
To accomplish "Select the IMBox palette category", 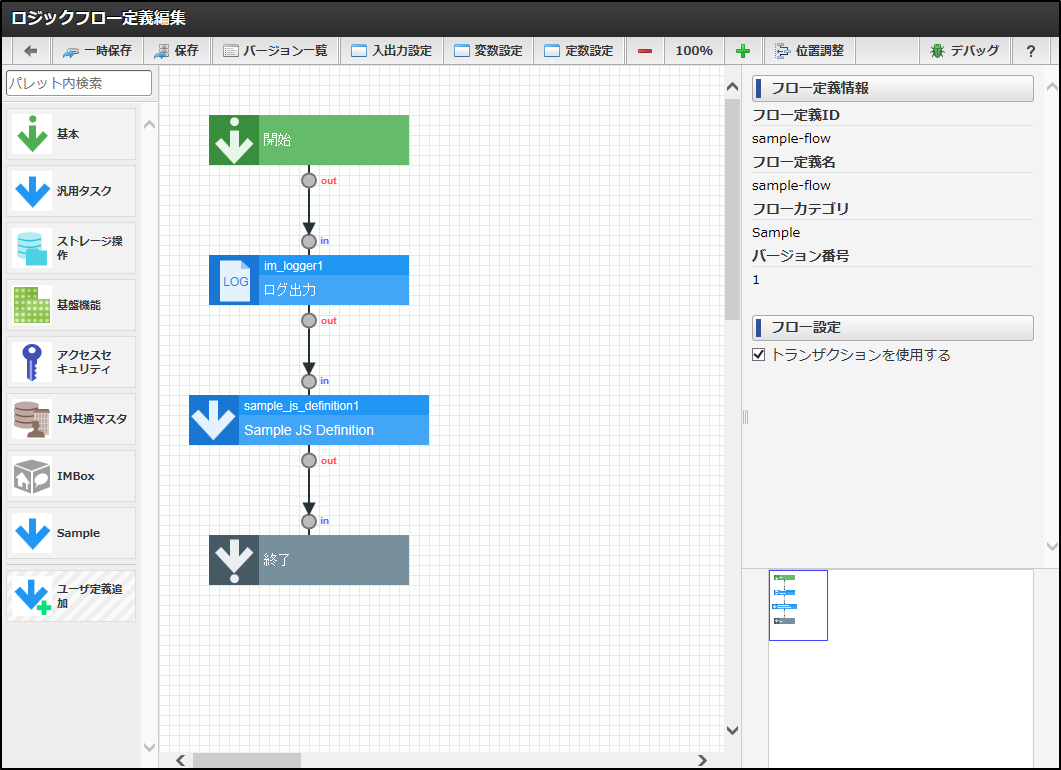I will [71, 476].
